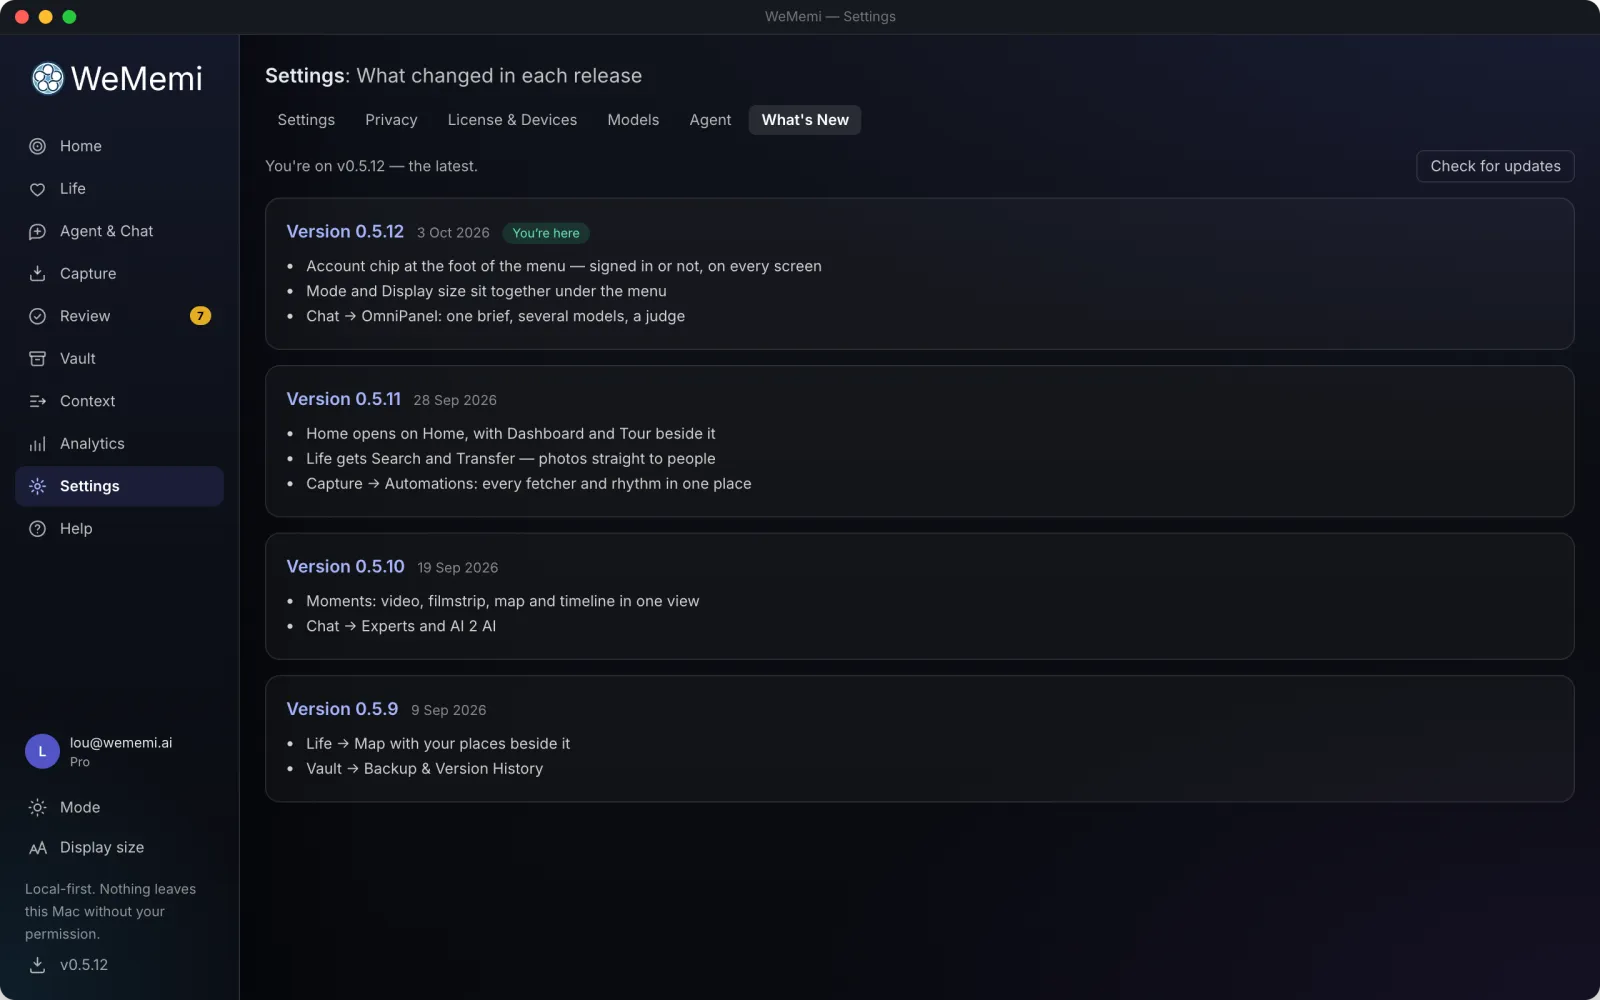Click the WeMemi logo
Image resolution: width=1600 pixels, height=1000 pixels.
(117, 78)
